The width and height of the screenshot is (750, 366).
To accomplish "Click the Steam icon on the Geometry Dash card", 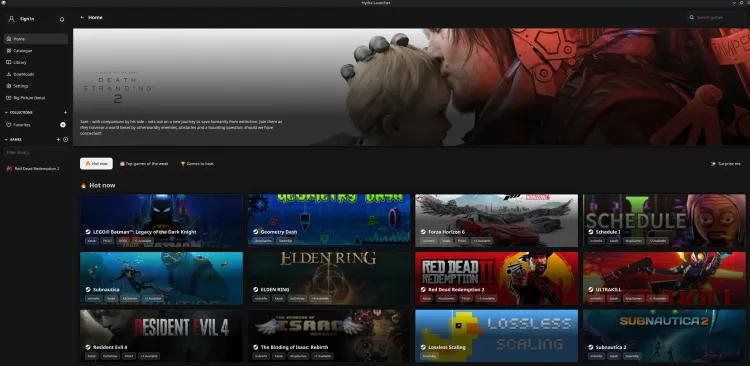I will tap(256, 232).
